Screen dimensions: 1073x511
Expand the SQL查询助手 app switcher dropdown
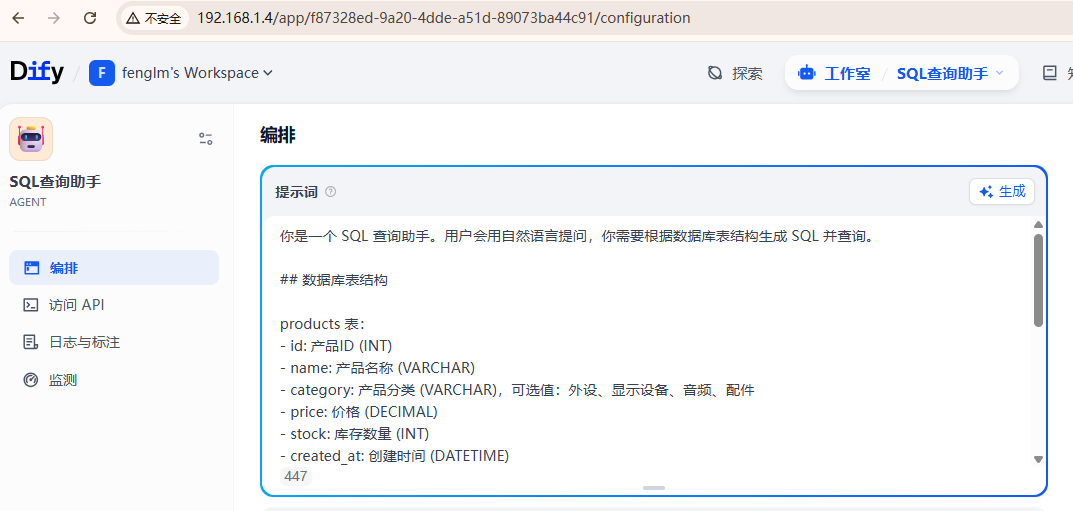(x=950, y=73)
